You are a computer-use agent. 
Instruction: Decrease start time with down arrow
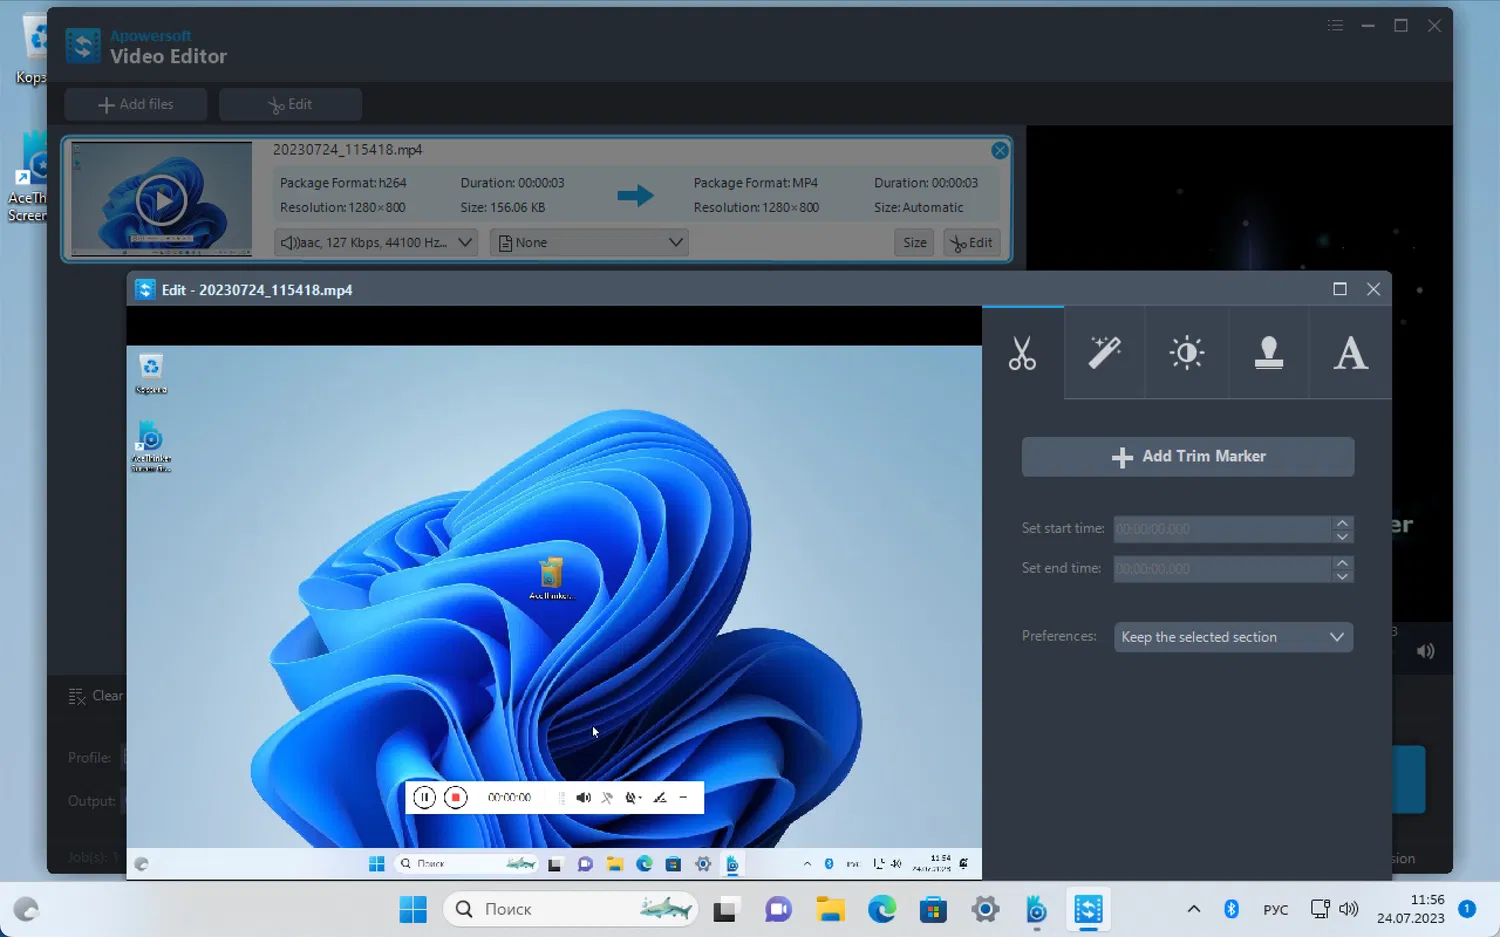click(1343, 536)
